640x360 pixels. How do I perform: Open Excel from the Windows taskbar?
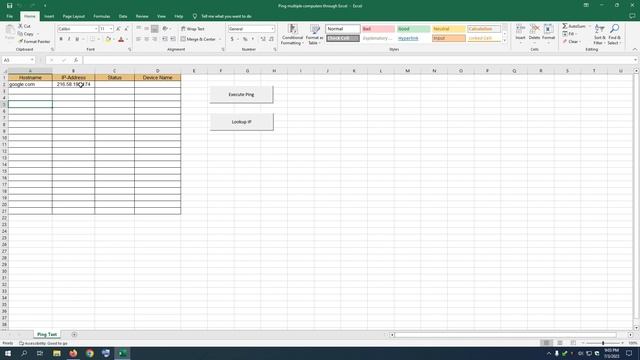[122, 353]
